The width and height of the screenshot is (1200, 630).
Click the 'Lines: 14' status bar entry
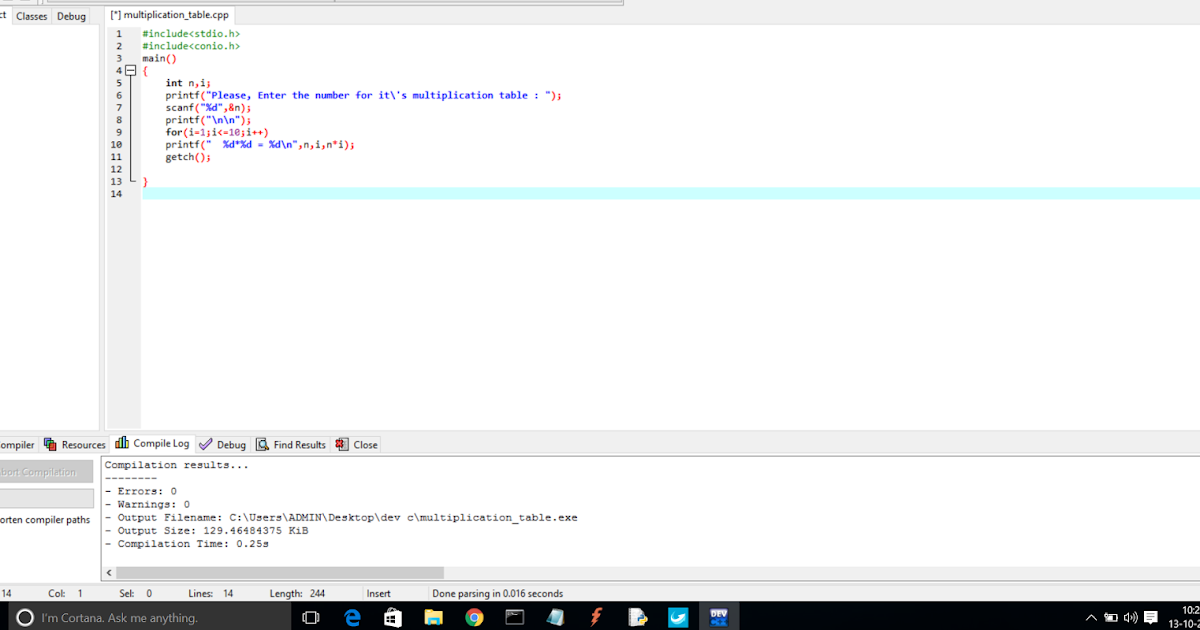(x=211, y=593)
